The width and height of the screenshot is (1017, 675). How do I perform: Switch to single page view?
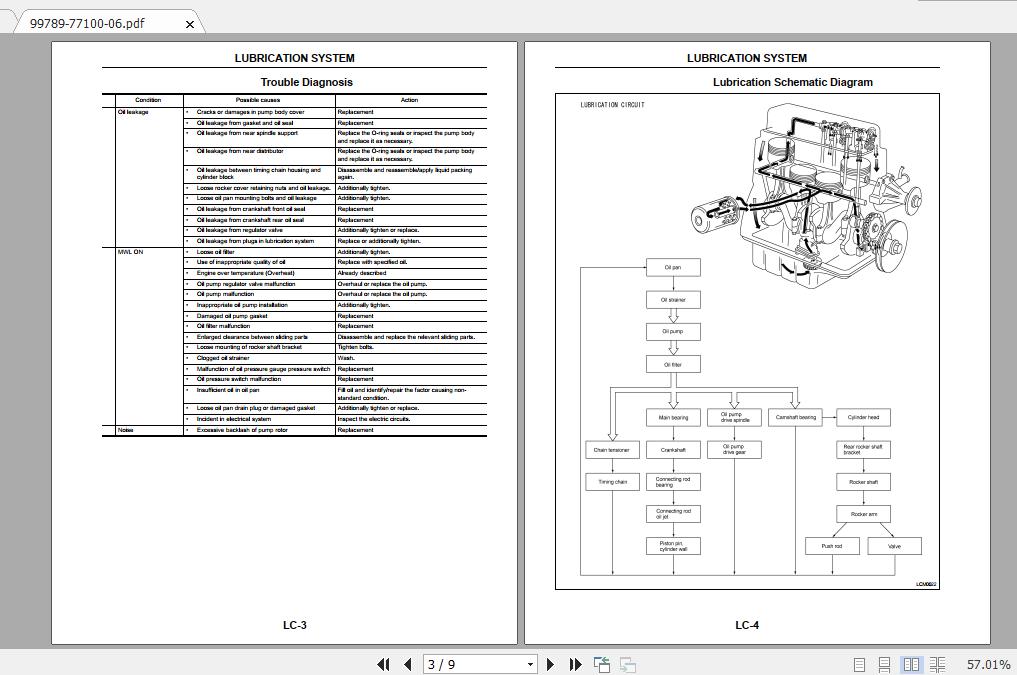pyautogui.click(x=859, y=665)
